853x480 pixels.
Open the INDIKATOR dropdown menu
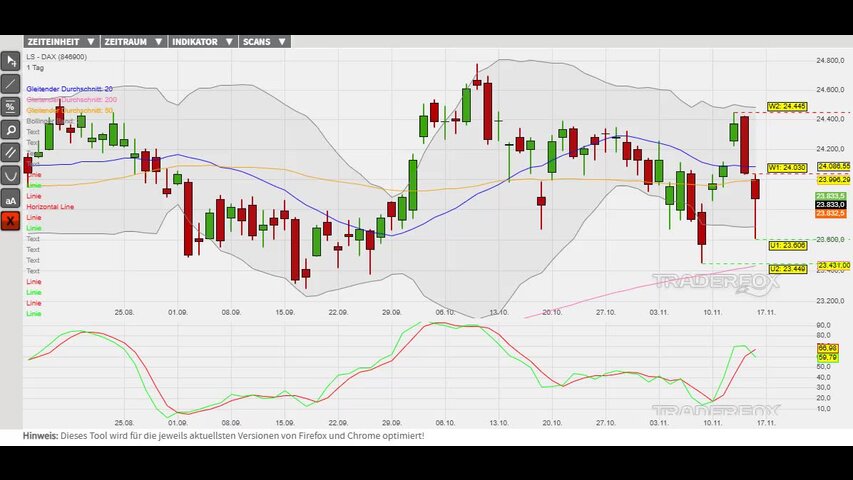click(x=201, y=42)
